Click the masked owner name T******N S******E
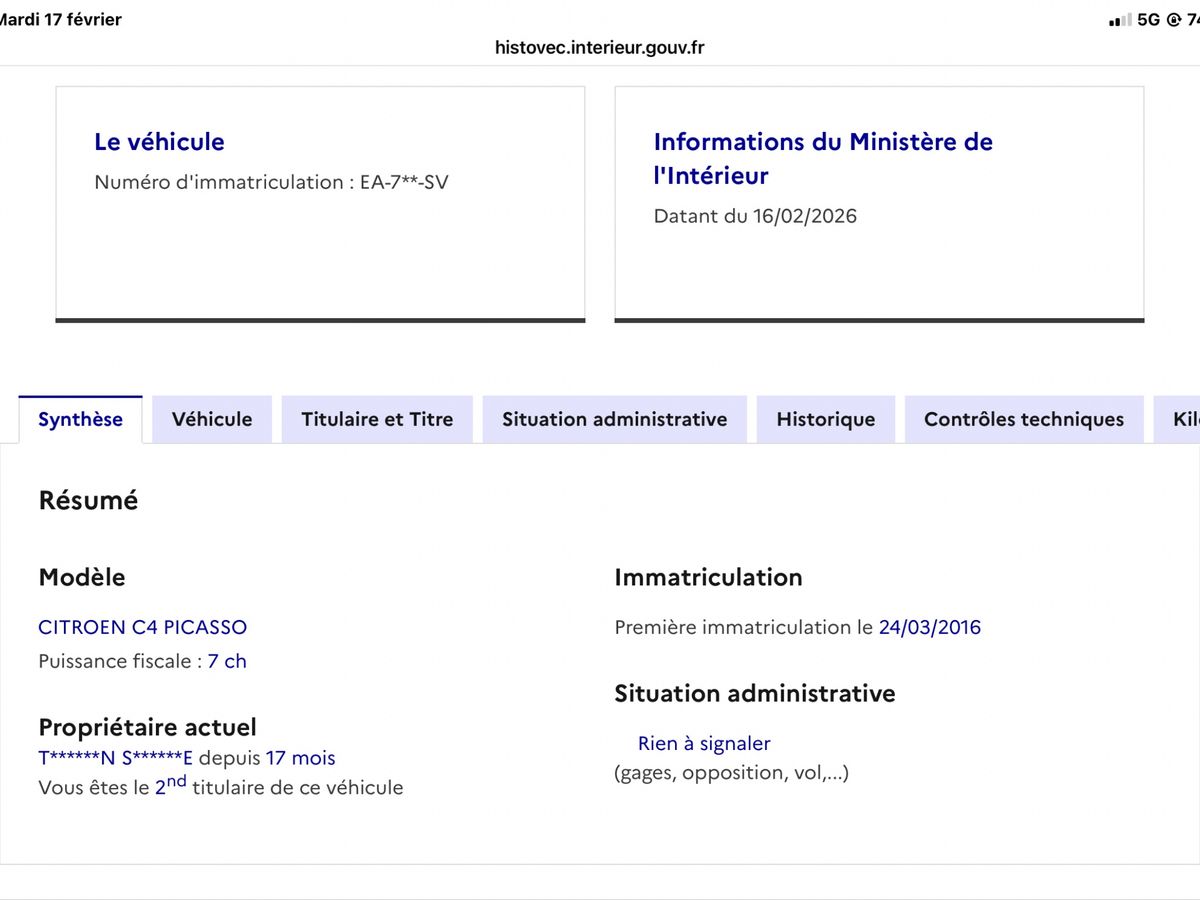The image size is (1200, 900). pyautogui.click(x=115, y=758)
